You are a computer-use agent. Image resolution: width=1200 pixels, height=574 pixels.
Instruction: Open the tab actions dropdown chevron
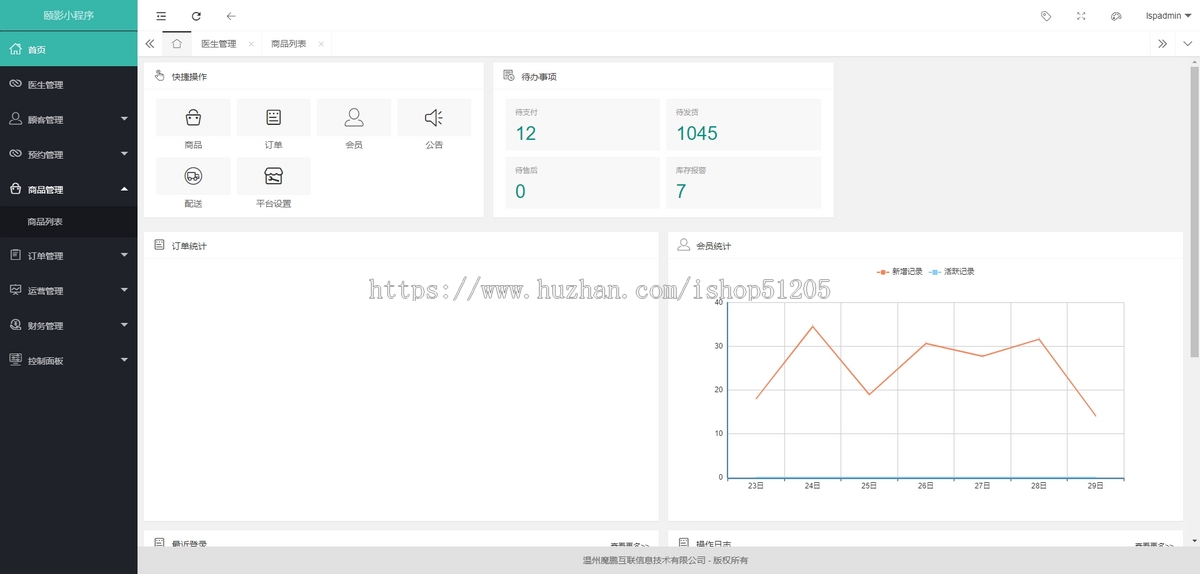tap(1187, 44)
